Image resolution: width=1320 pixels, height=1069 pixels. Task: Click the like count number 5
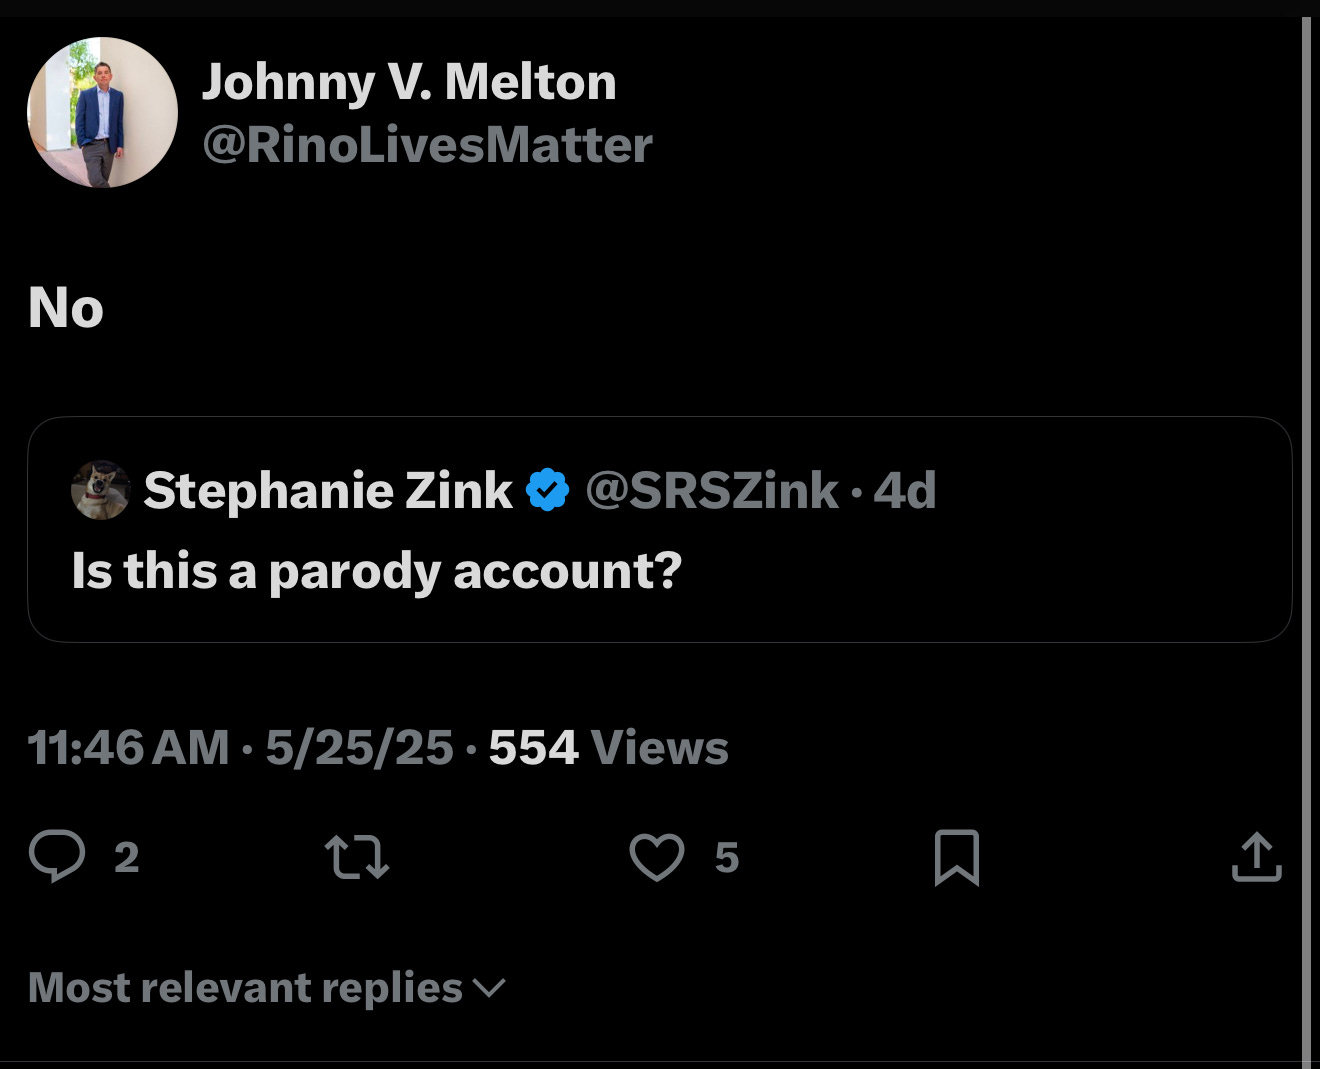(727, 858)
